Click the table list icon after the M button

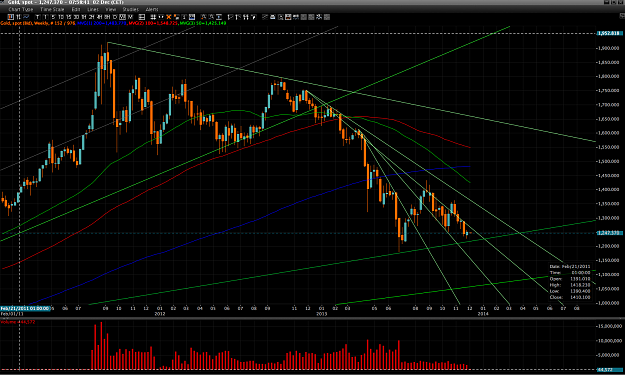click(x=142, y=17)
